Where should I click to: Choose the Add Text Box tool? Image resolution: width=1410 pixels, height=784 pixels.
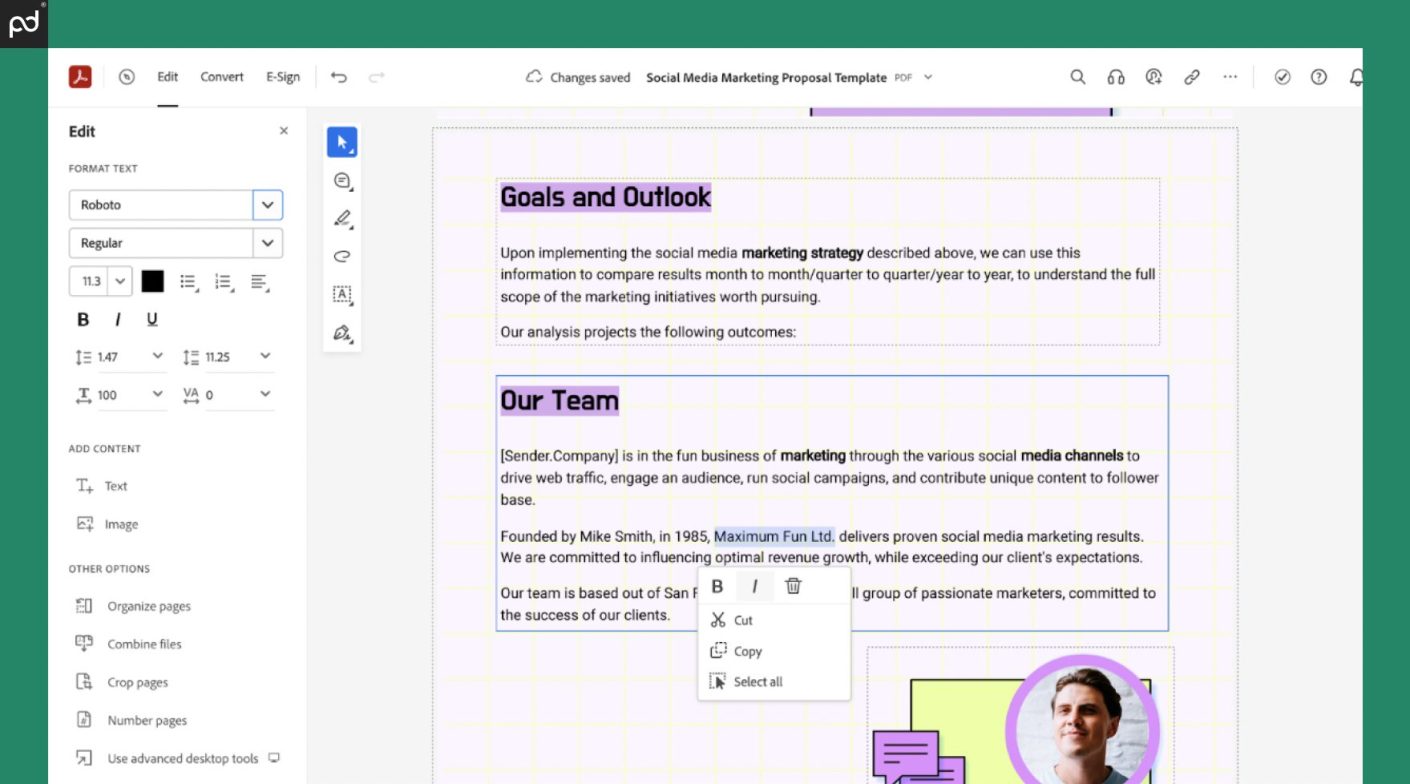[341, 294]
